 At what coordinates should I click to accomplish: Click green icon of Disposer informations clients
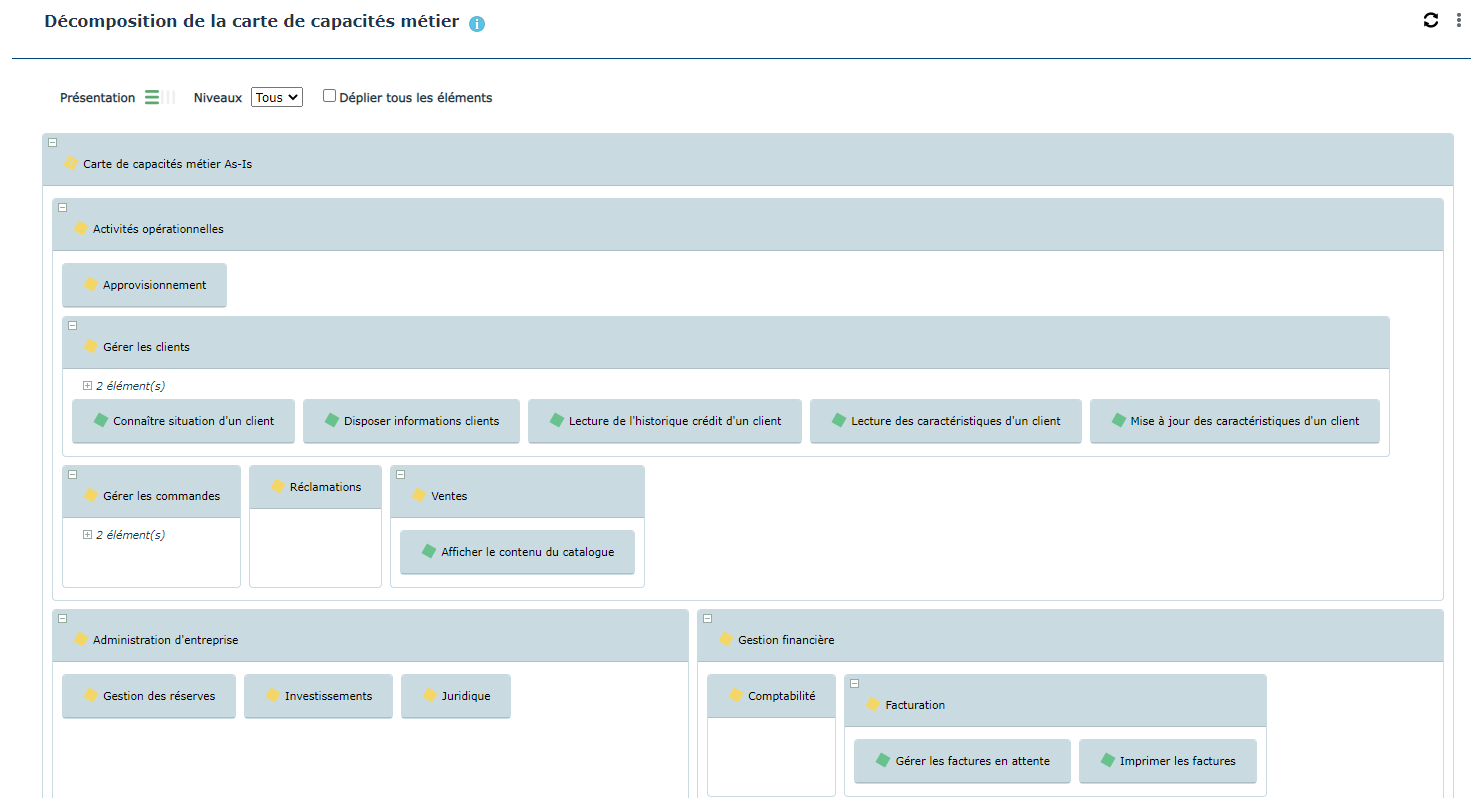(x=332, y=420)
